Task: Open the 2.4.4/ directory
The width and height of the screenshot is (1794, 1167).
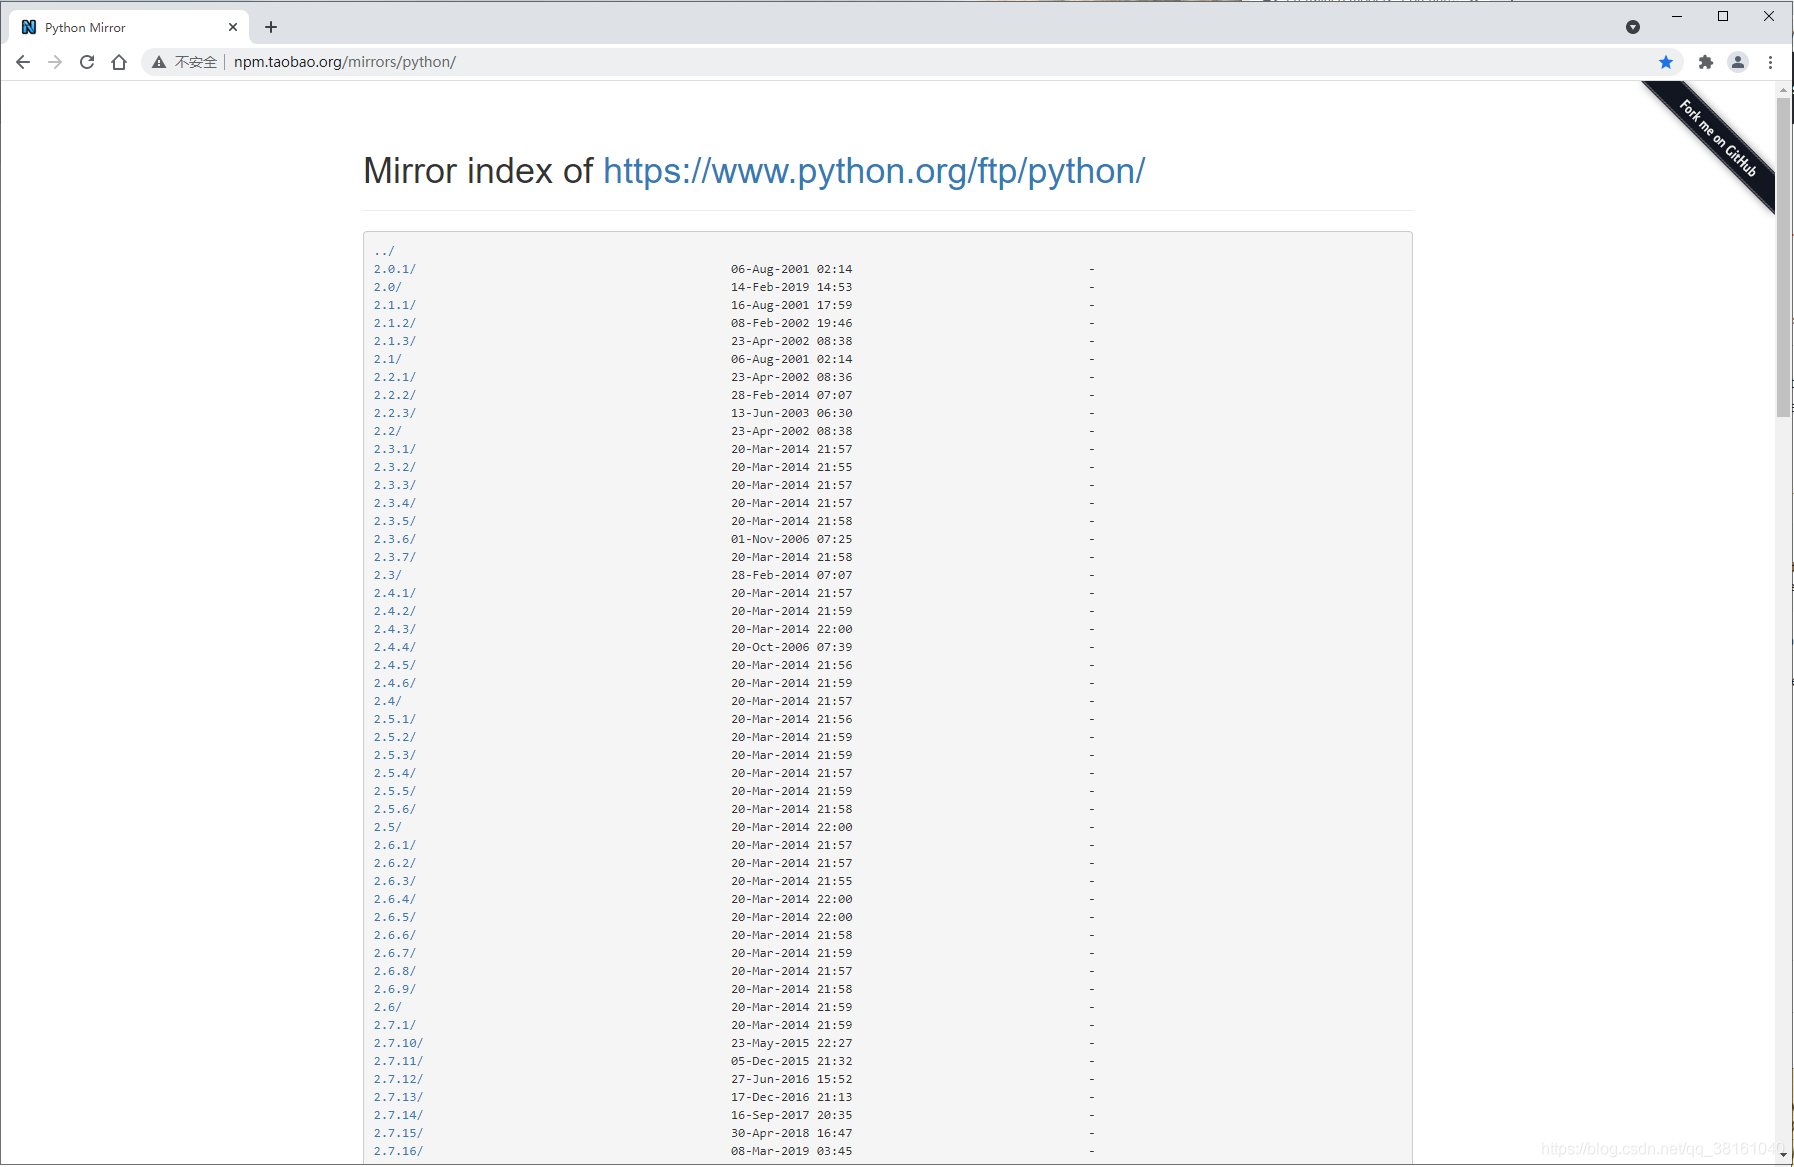Action: tap(395, 647)
